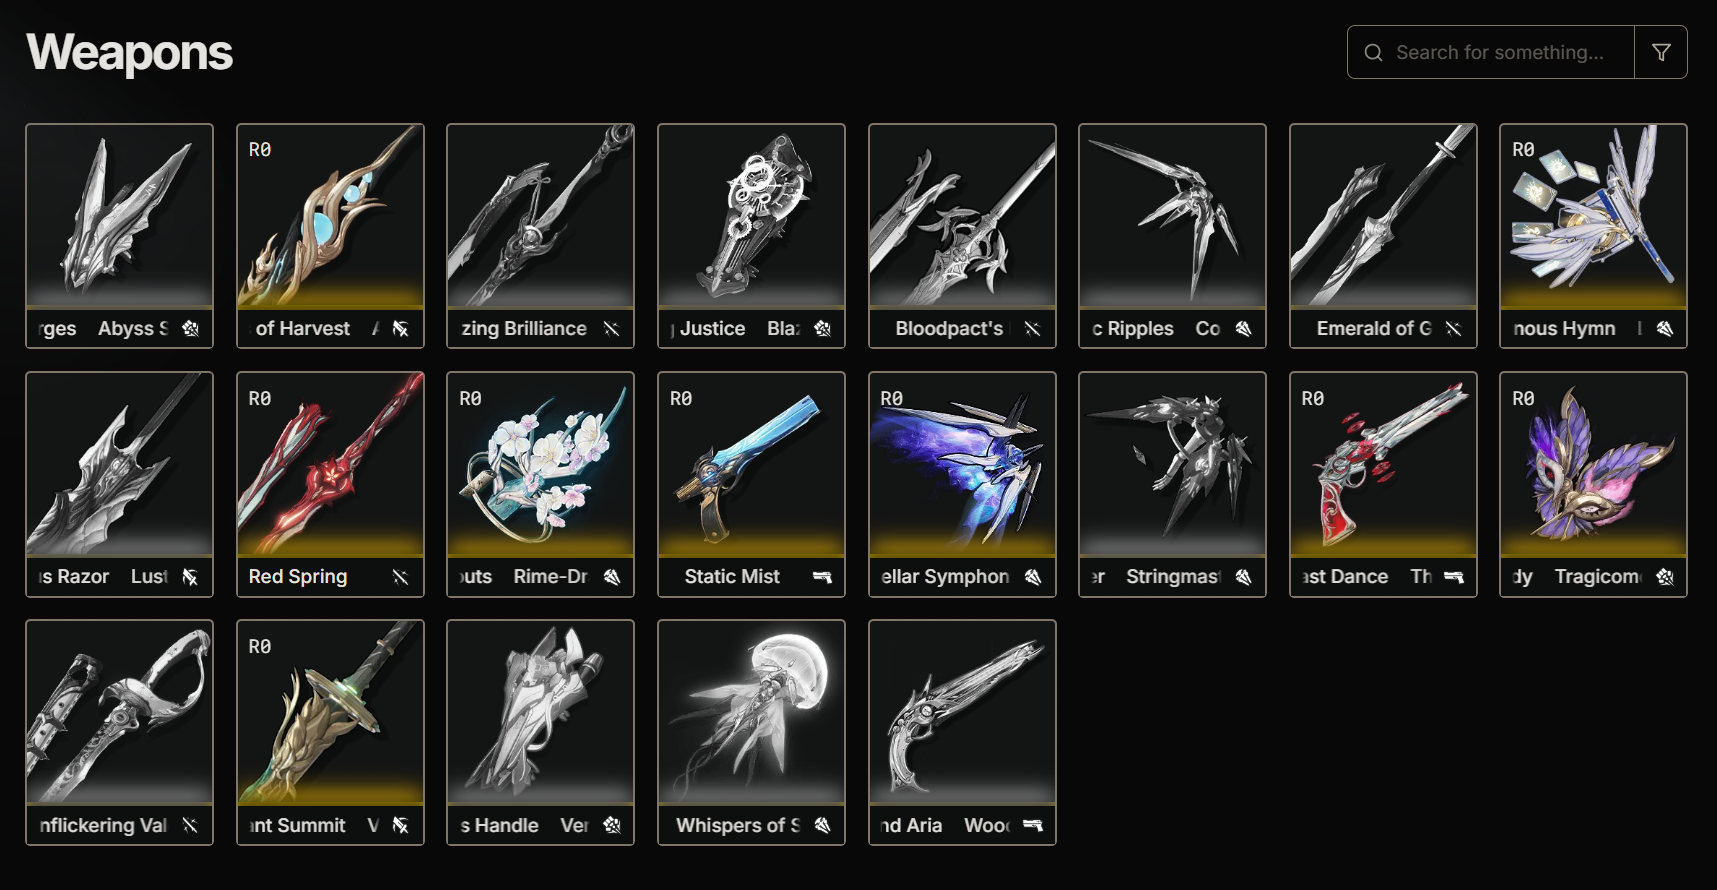
Task: Click the sword type icon on Red Spring
Action: tap(401, 577)
